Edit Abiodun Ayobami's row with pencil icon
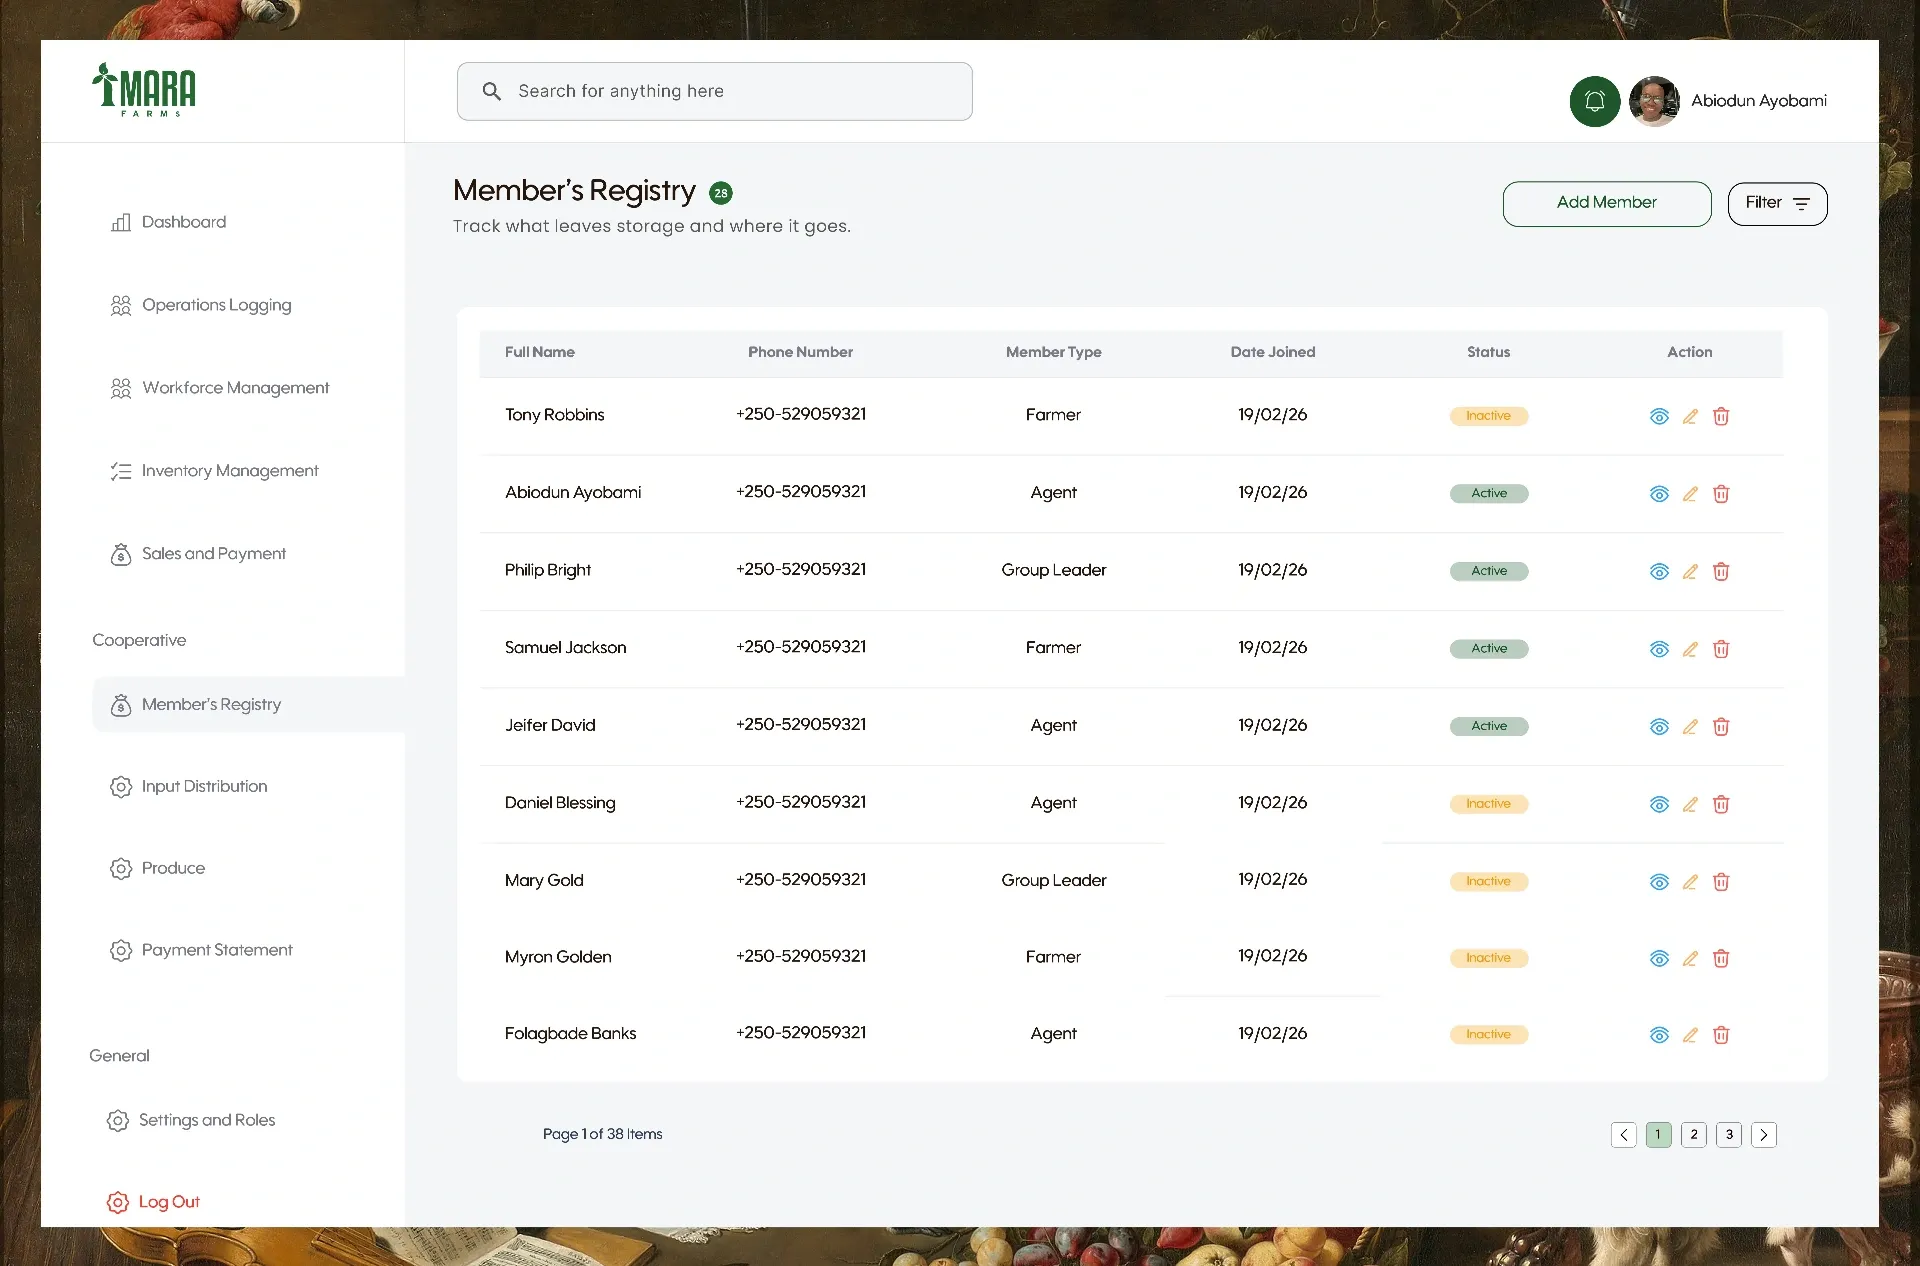The height and width of the screenshot is (1266, 1920). point(1690,494)
